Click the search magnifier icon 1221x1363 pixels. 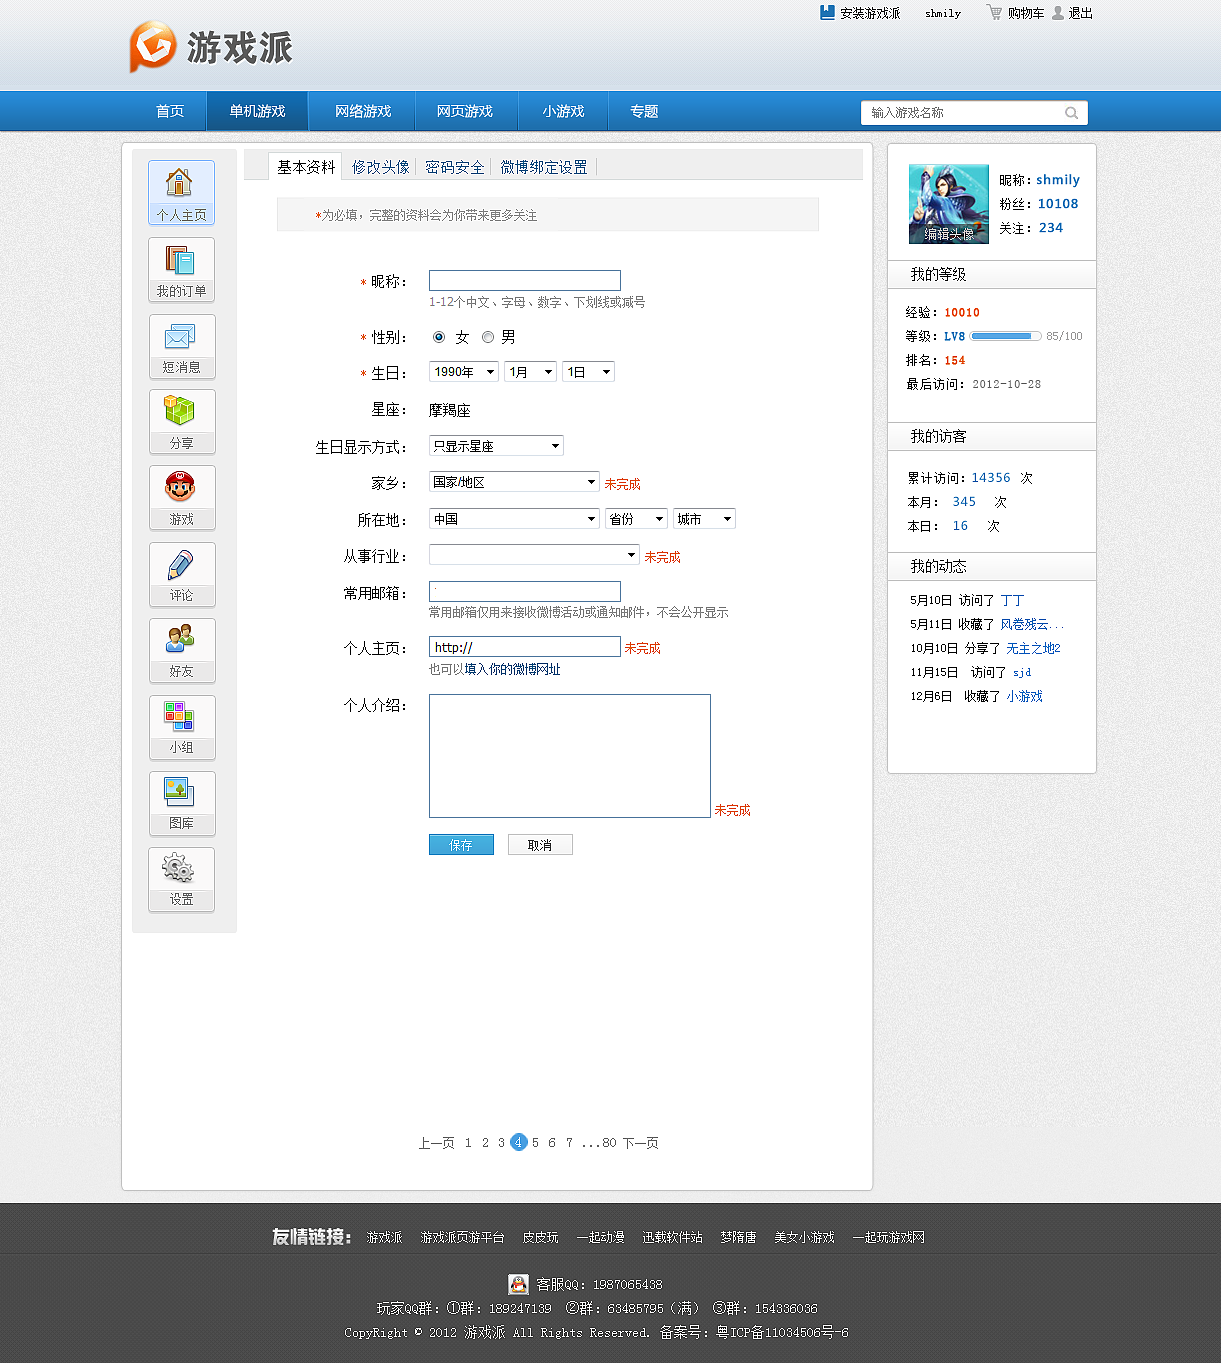pos(1071,113)
